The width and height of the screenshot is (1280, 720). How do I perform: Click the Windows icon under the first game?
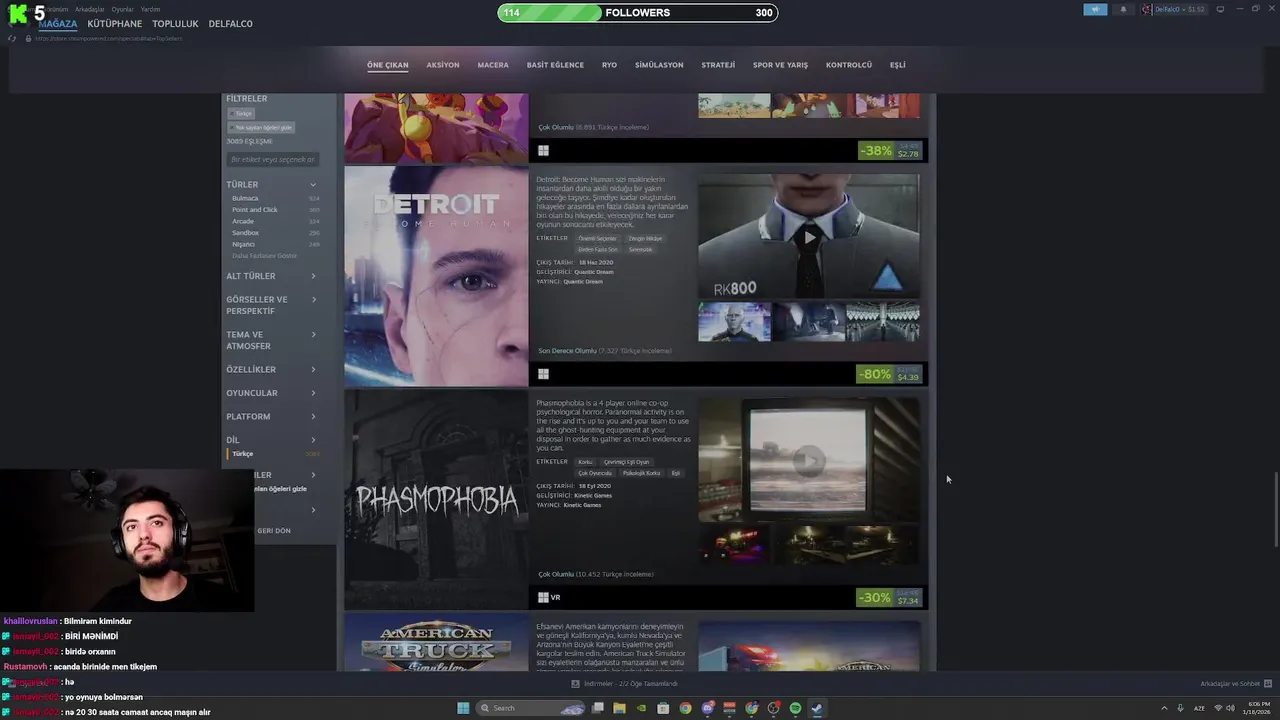click(543, 151)
